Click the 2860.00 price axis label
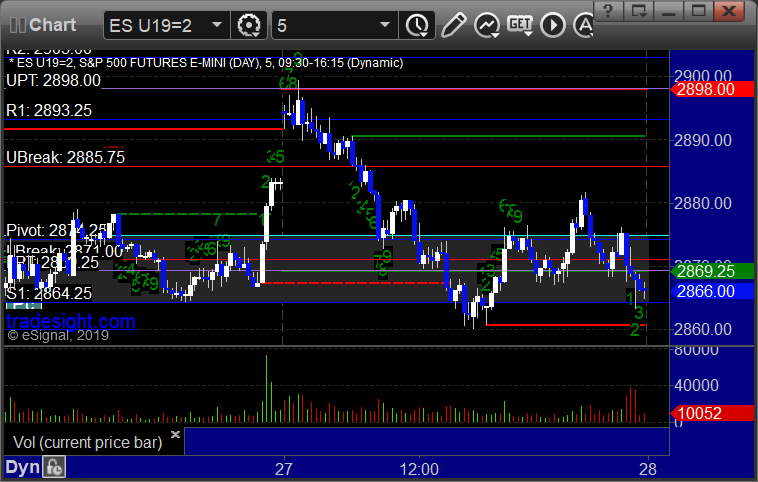This screenshot has height=482, width=758. point(702,329)
